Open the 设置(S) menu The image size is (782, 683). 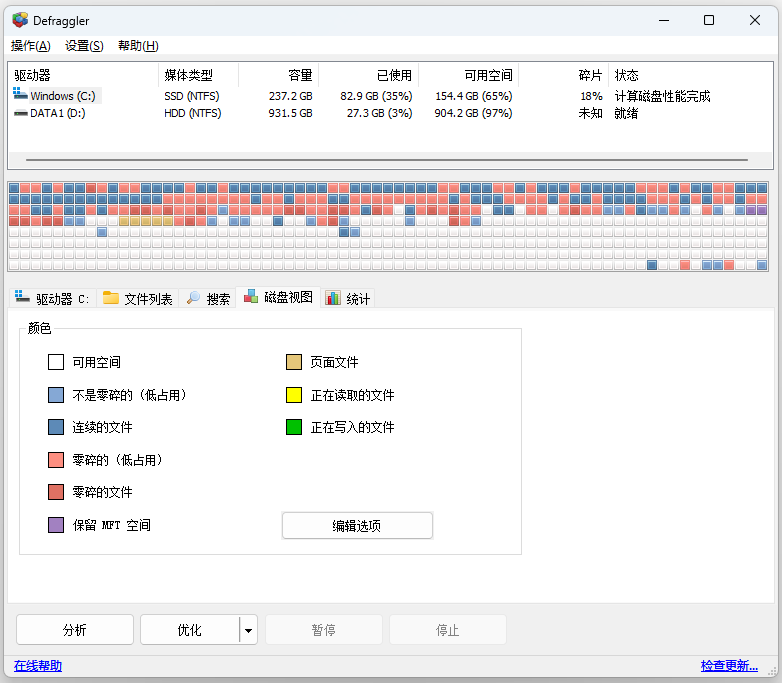[84, 46]
